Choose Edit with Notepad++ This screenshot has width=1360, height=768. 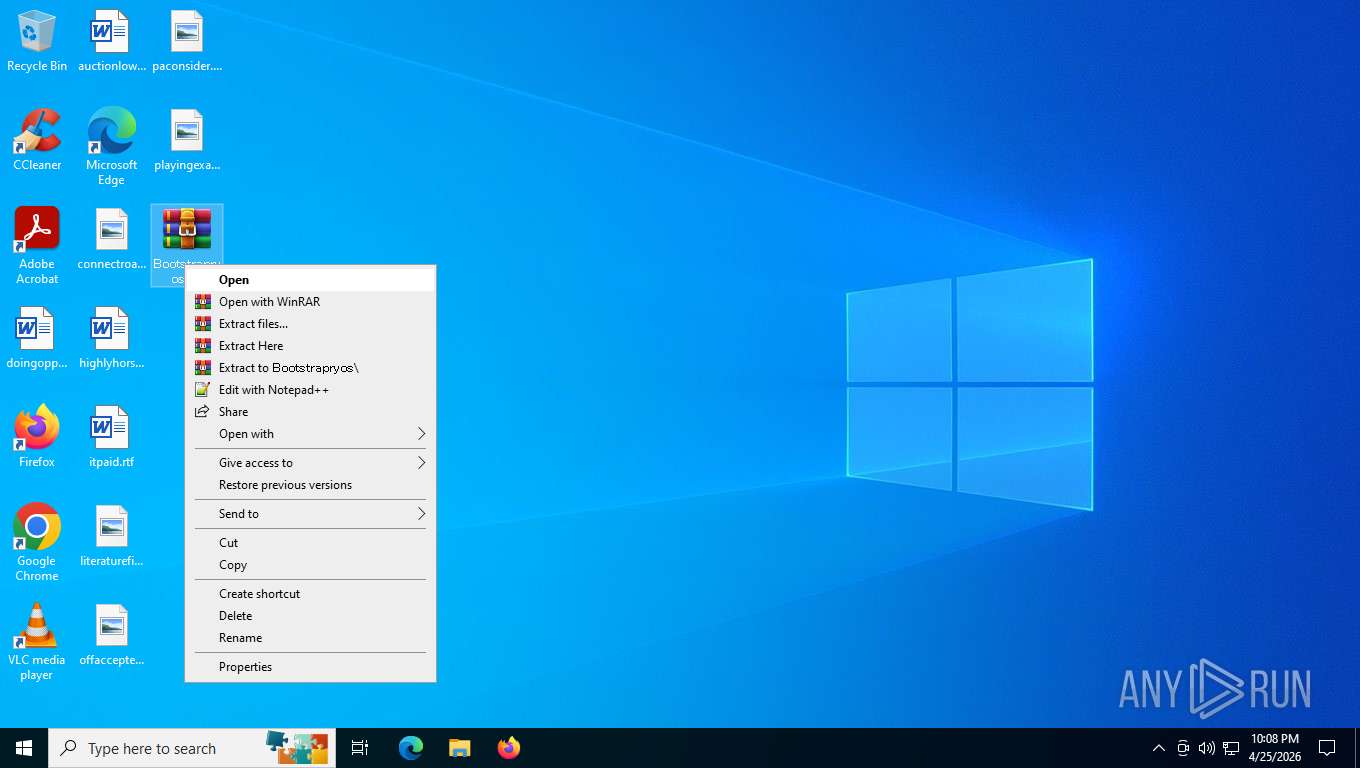(x=310, y=390)
